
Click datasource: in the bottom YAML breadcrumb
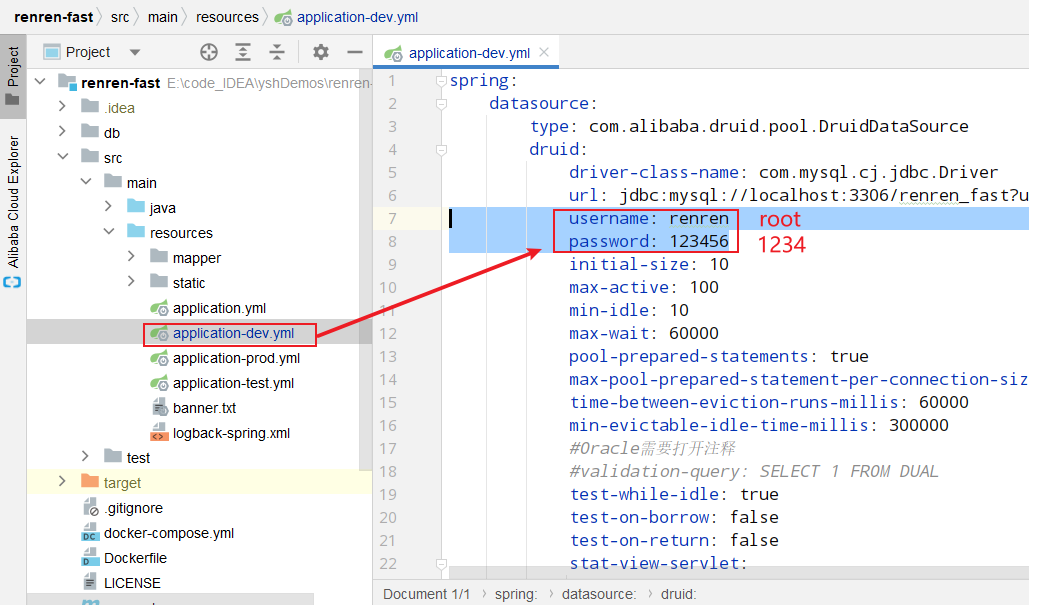[599, 594]
